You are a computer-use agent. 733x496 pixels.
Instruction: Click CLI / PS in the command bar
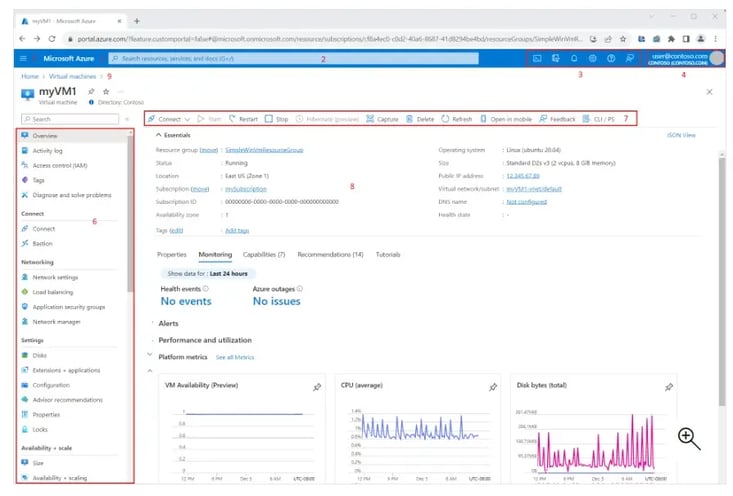coord(598,119)
